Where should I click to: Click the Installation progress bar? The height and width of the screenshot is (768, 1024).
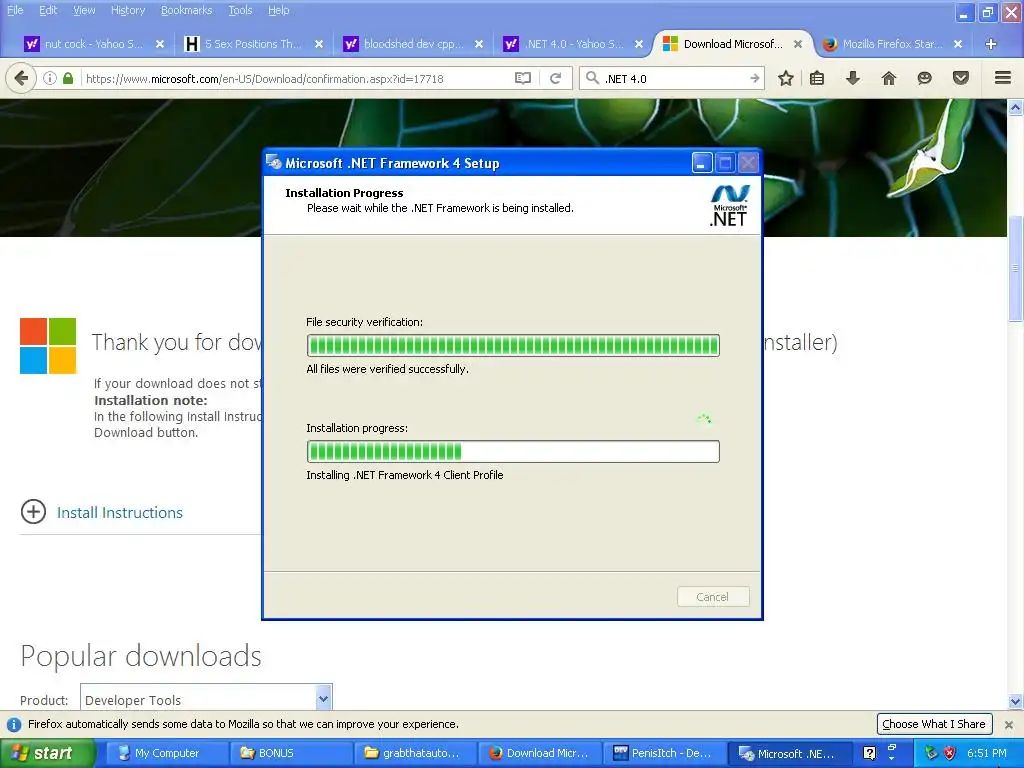[513, 451]
